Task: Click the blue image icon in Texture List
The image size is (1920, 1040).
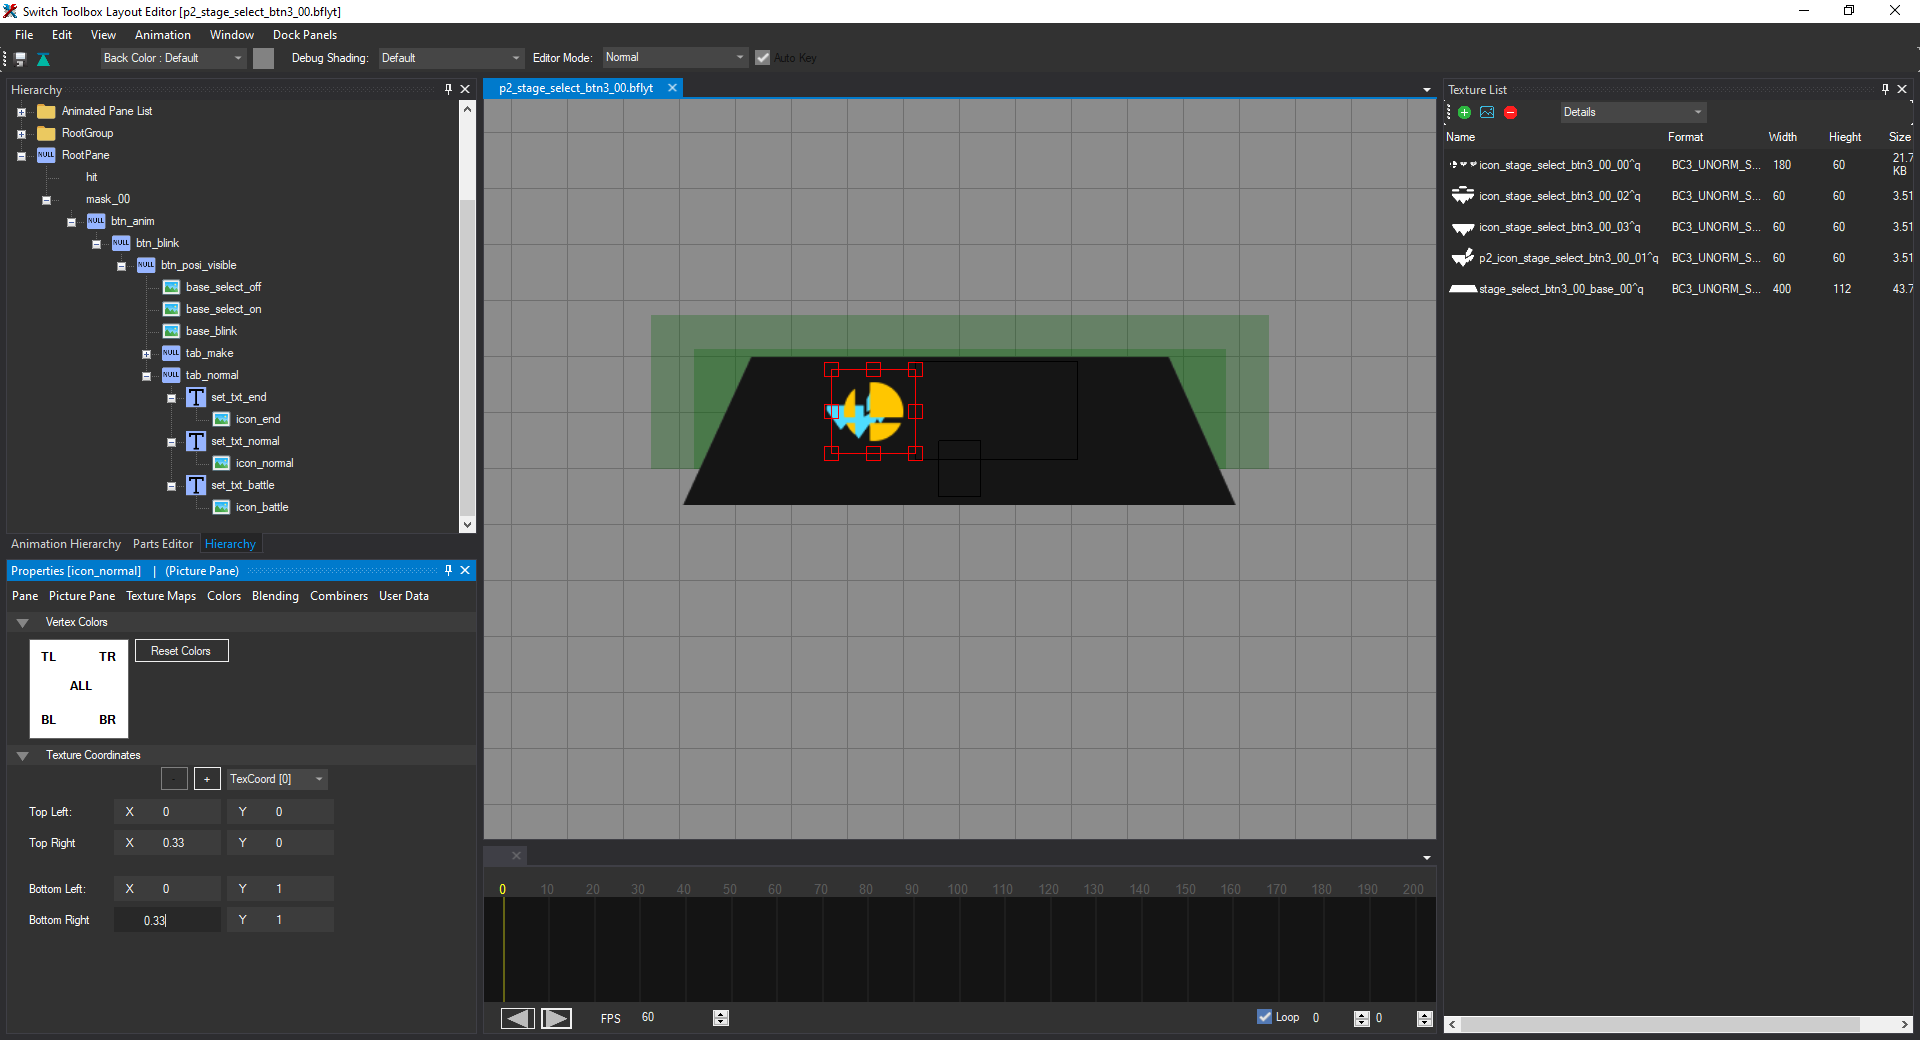Action: 1487,113
